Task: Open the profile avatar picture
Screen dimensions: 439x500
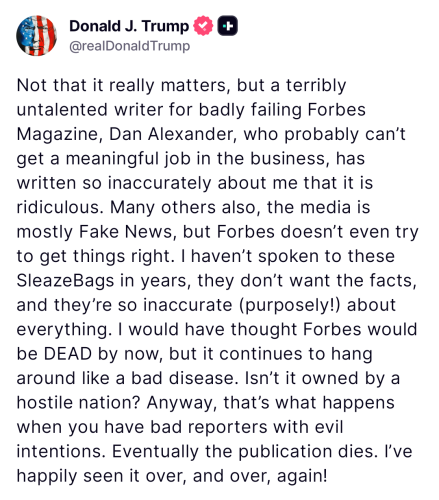Action: click(x=36, y=35)
